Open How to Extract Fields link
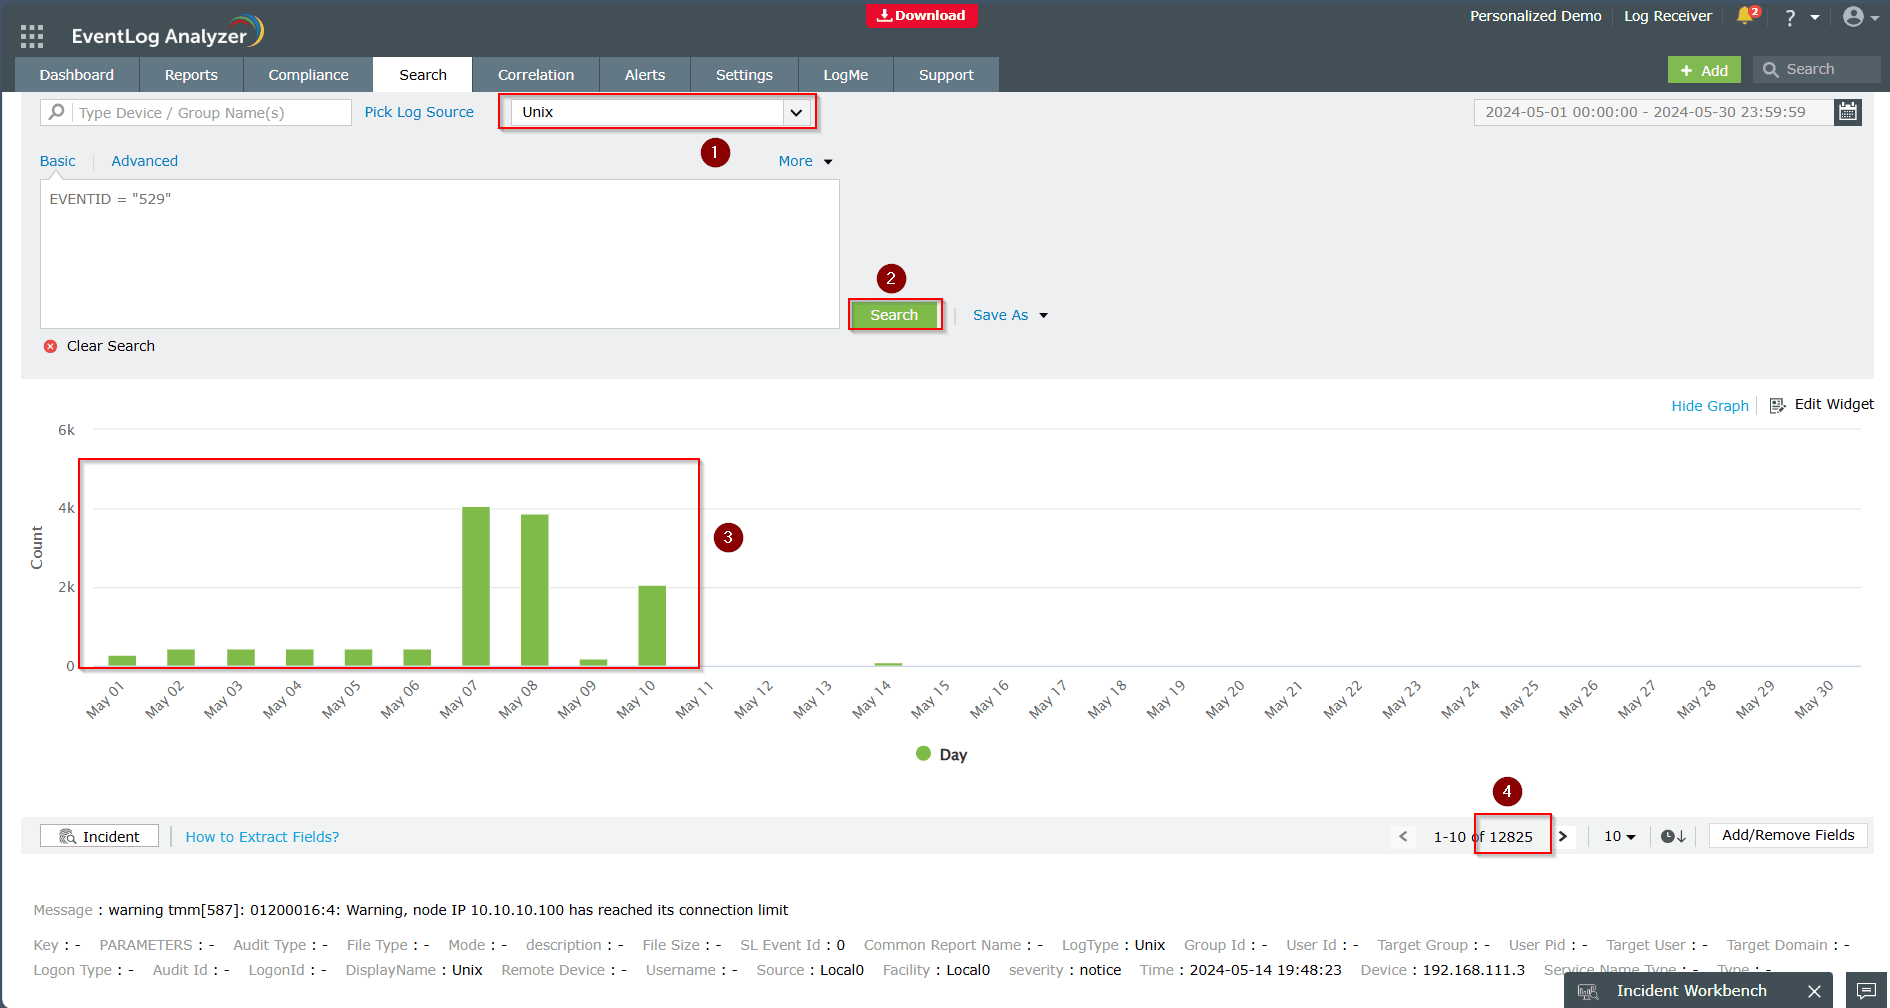Image resolution: width=1890 pixels, height=1008 pixels. pos(262,837)
